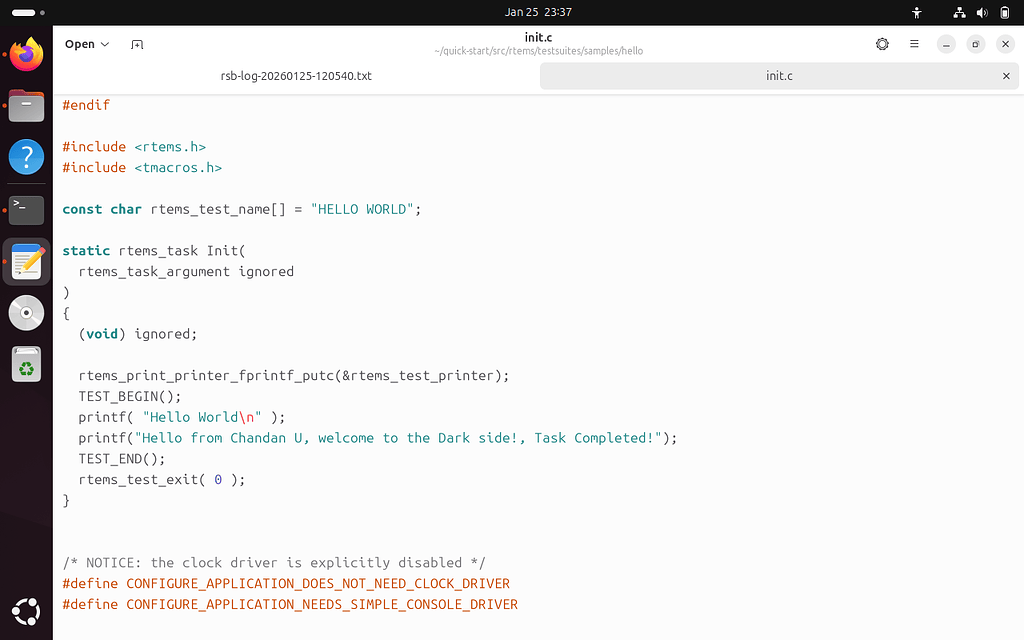Click the (void) ignored; statement
Image resolution: width=1024 pixels, height=640 pixels.
(138, 334)
